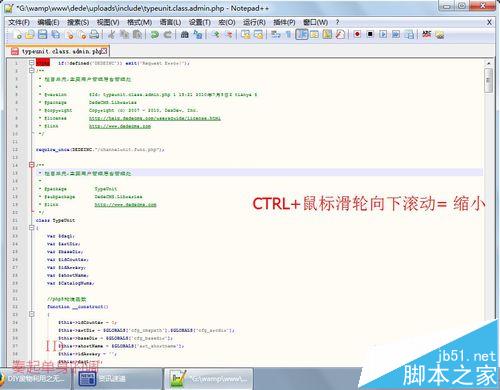The height and width of the screenshot is (390, 500).
Task: Open the 文件(F) menu
Action: coord(19,22)
